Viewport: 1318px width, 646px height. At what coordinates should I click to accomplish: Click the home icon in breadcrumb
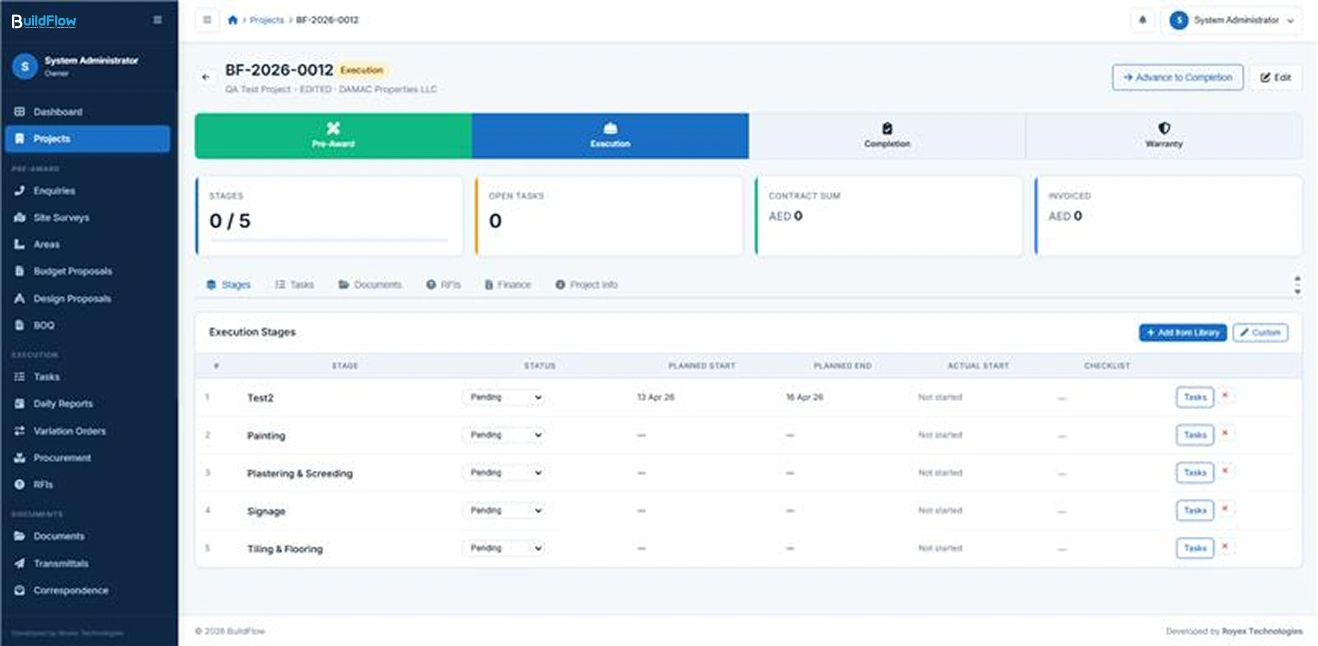[x=233, y=20]
